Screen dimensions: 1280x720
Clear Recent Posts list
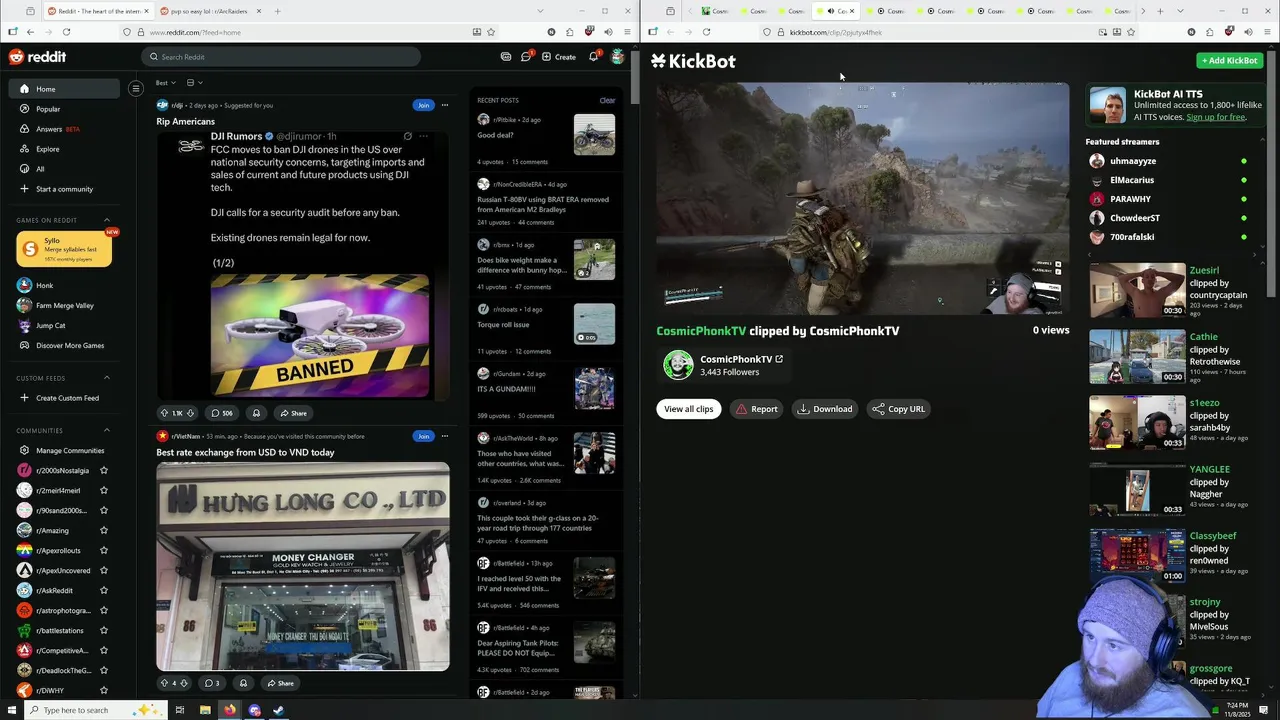607,100
